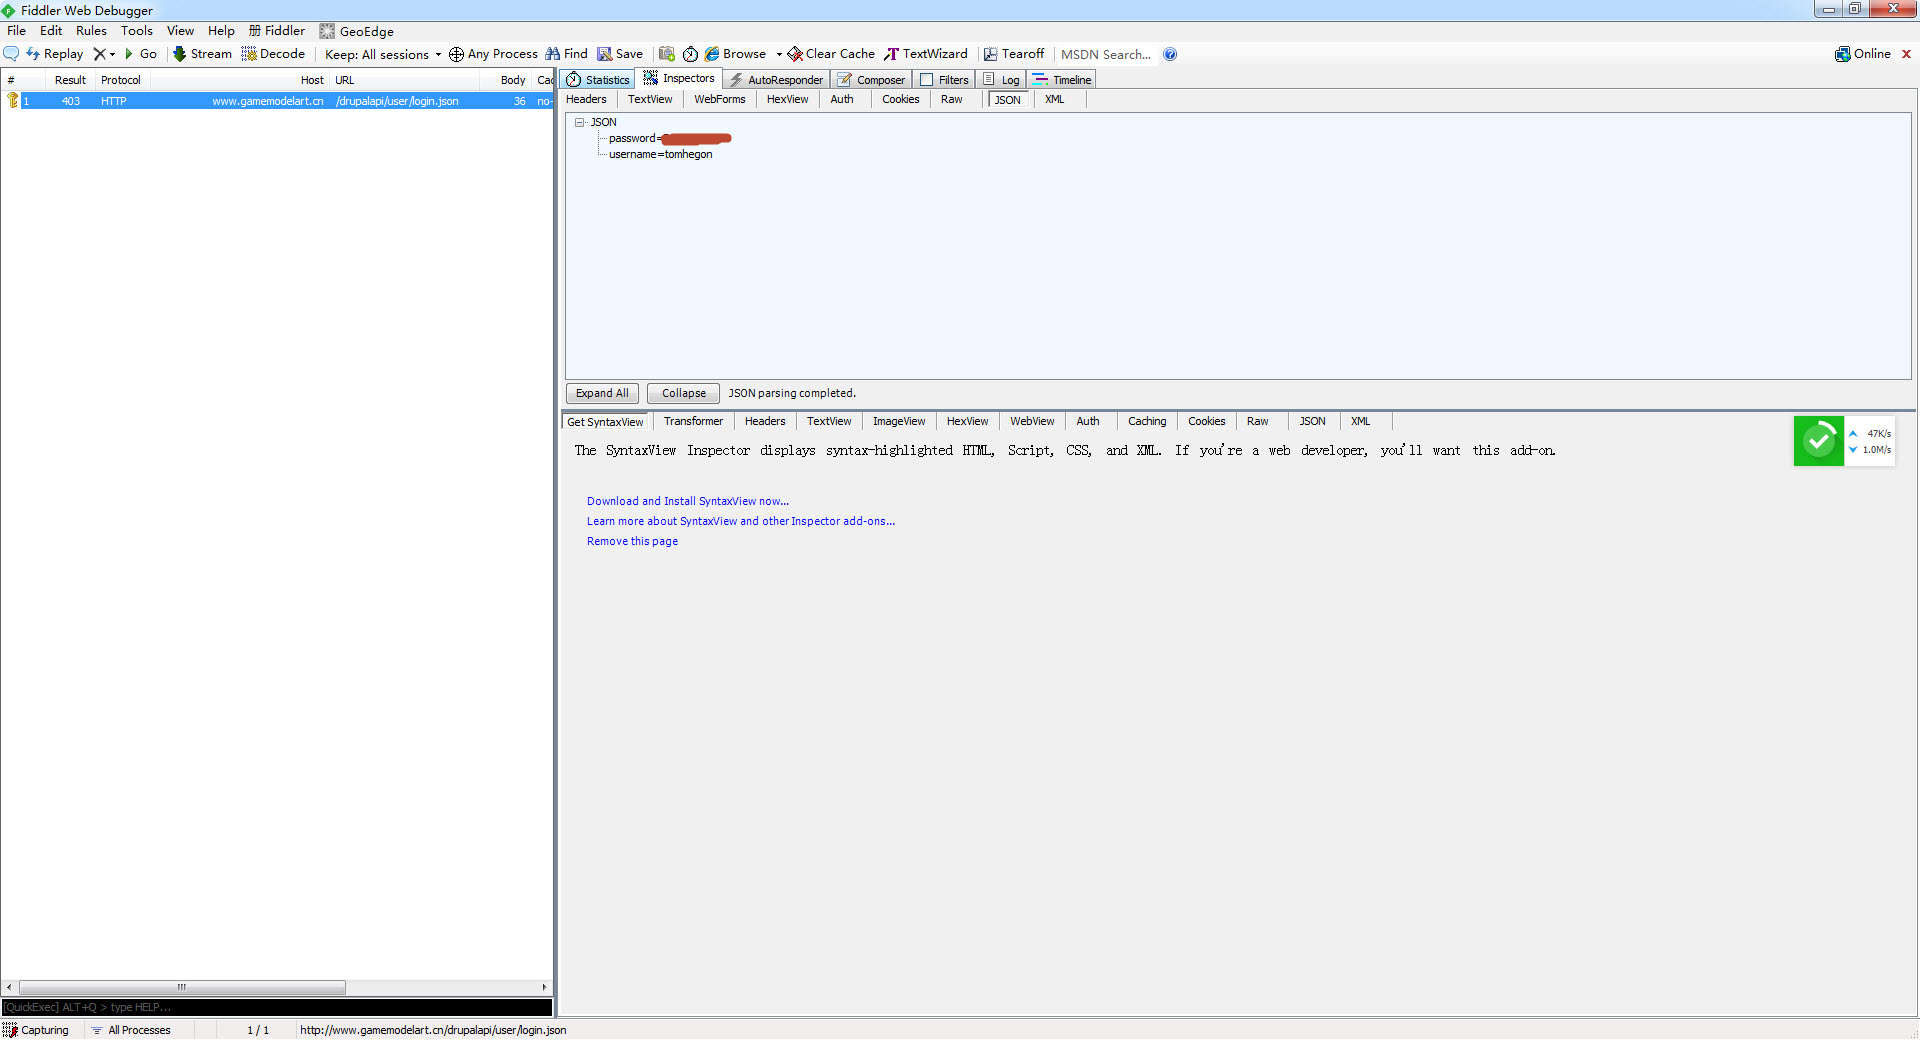Select response ImageView tab
1920x1040 pixels.
tap(899, 421)
